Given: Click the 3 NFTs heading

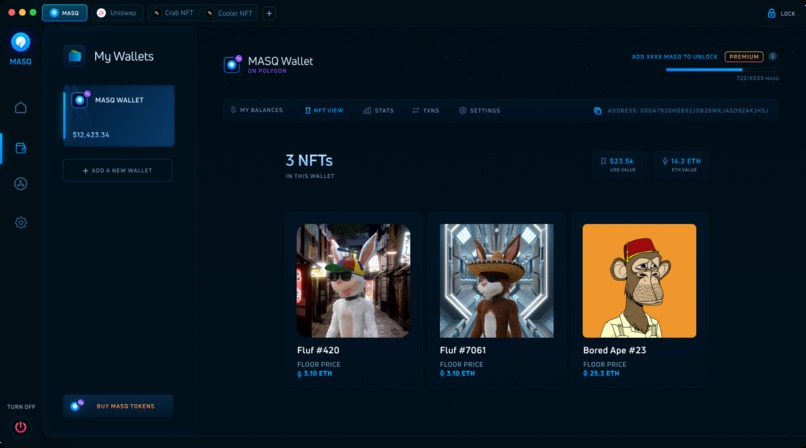Looking at the screenshot, I should click(309, 161).
